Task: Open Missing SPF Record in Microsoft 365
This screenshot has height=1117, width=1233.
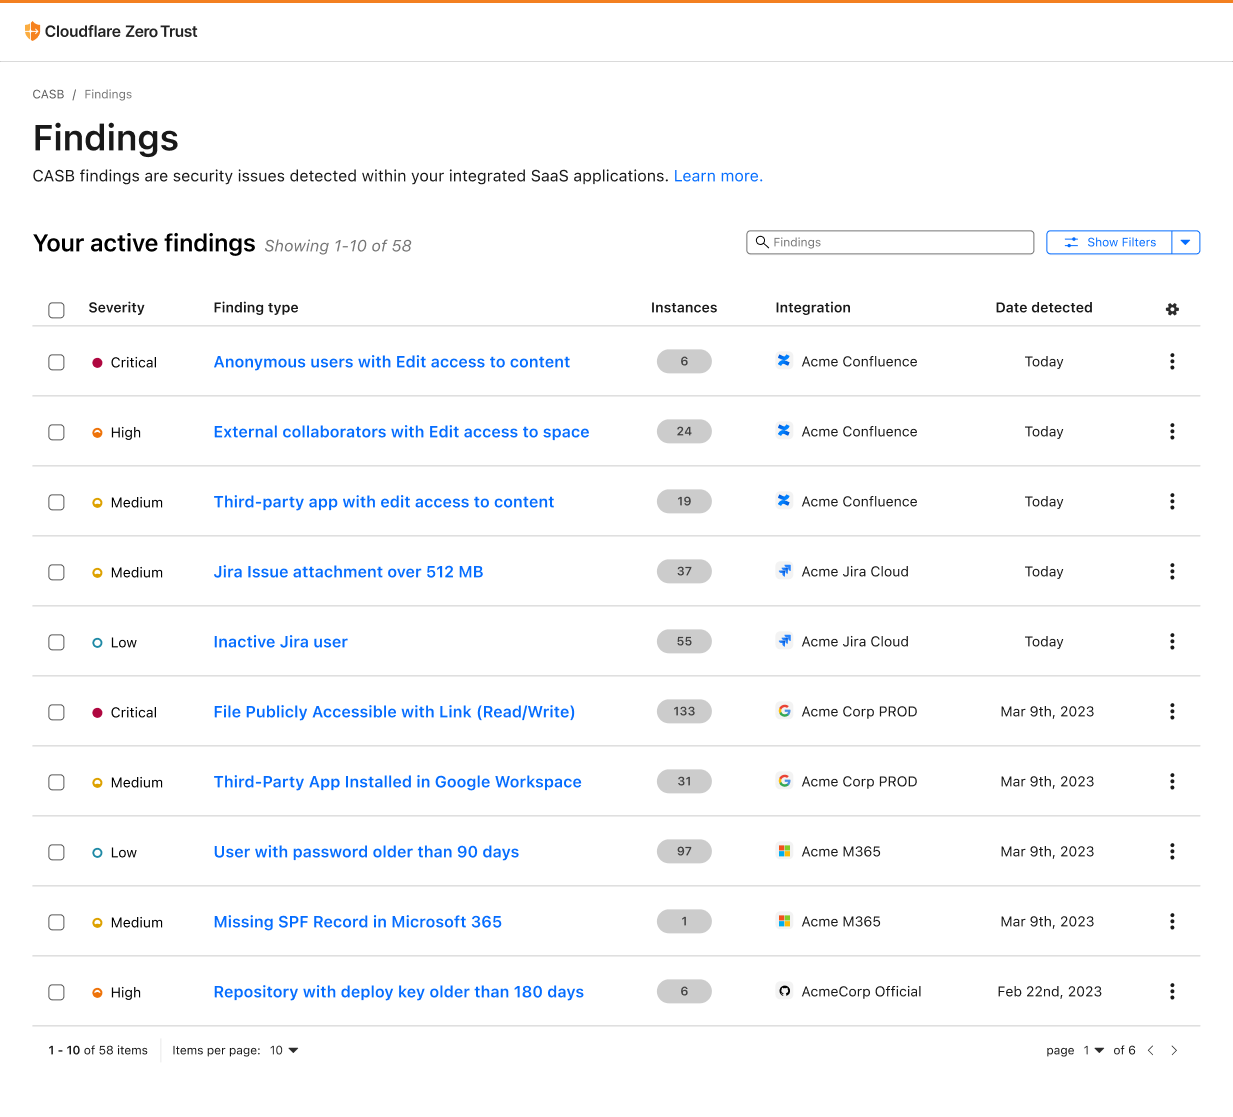Action: pos(357,922)
